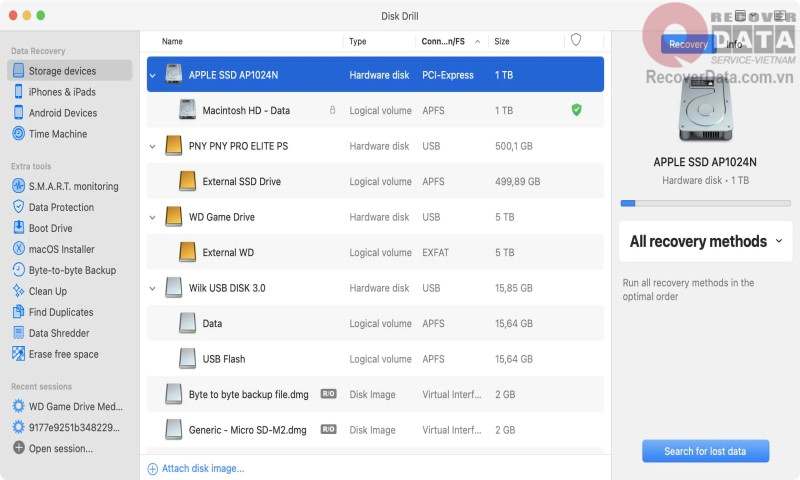Click the shield column header icon
This screenshot has height=480, width=800.
(576, 40)
